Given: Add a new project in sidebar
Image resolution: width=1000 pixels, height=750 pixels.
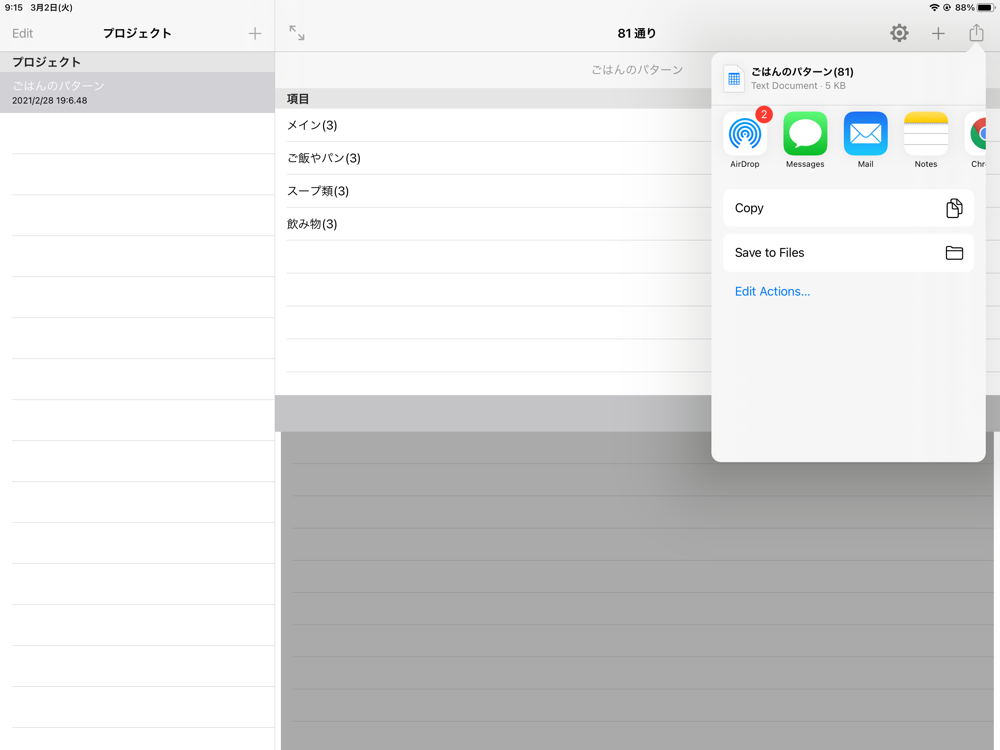Looking at the screenshot, I should pyautogui.click(x=255, y=33).
